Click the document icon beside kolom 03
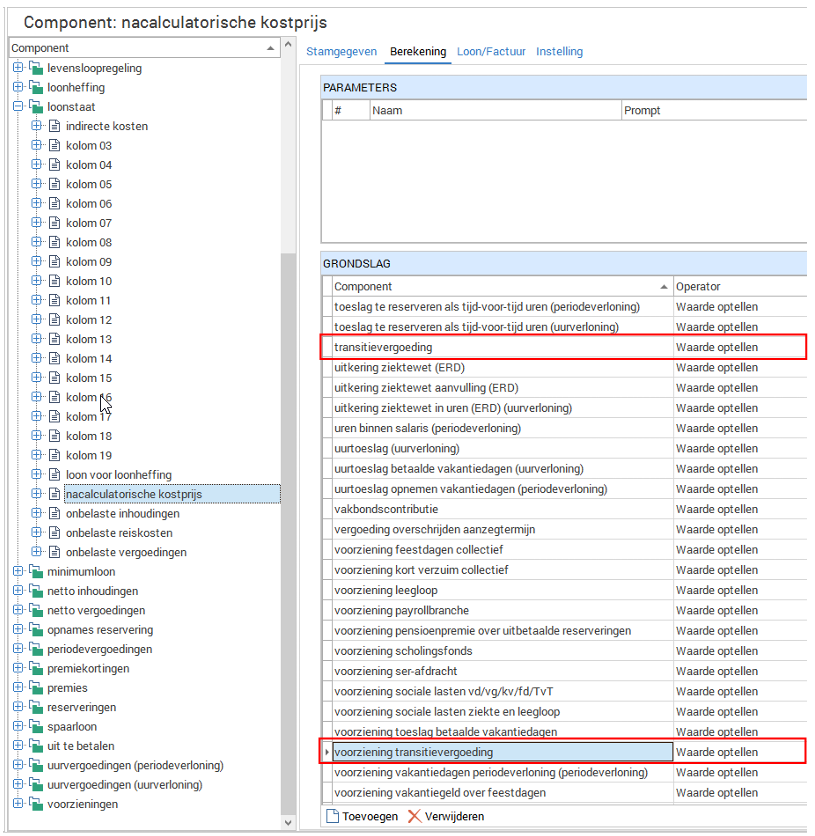 pos(55,146)
